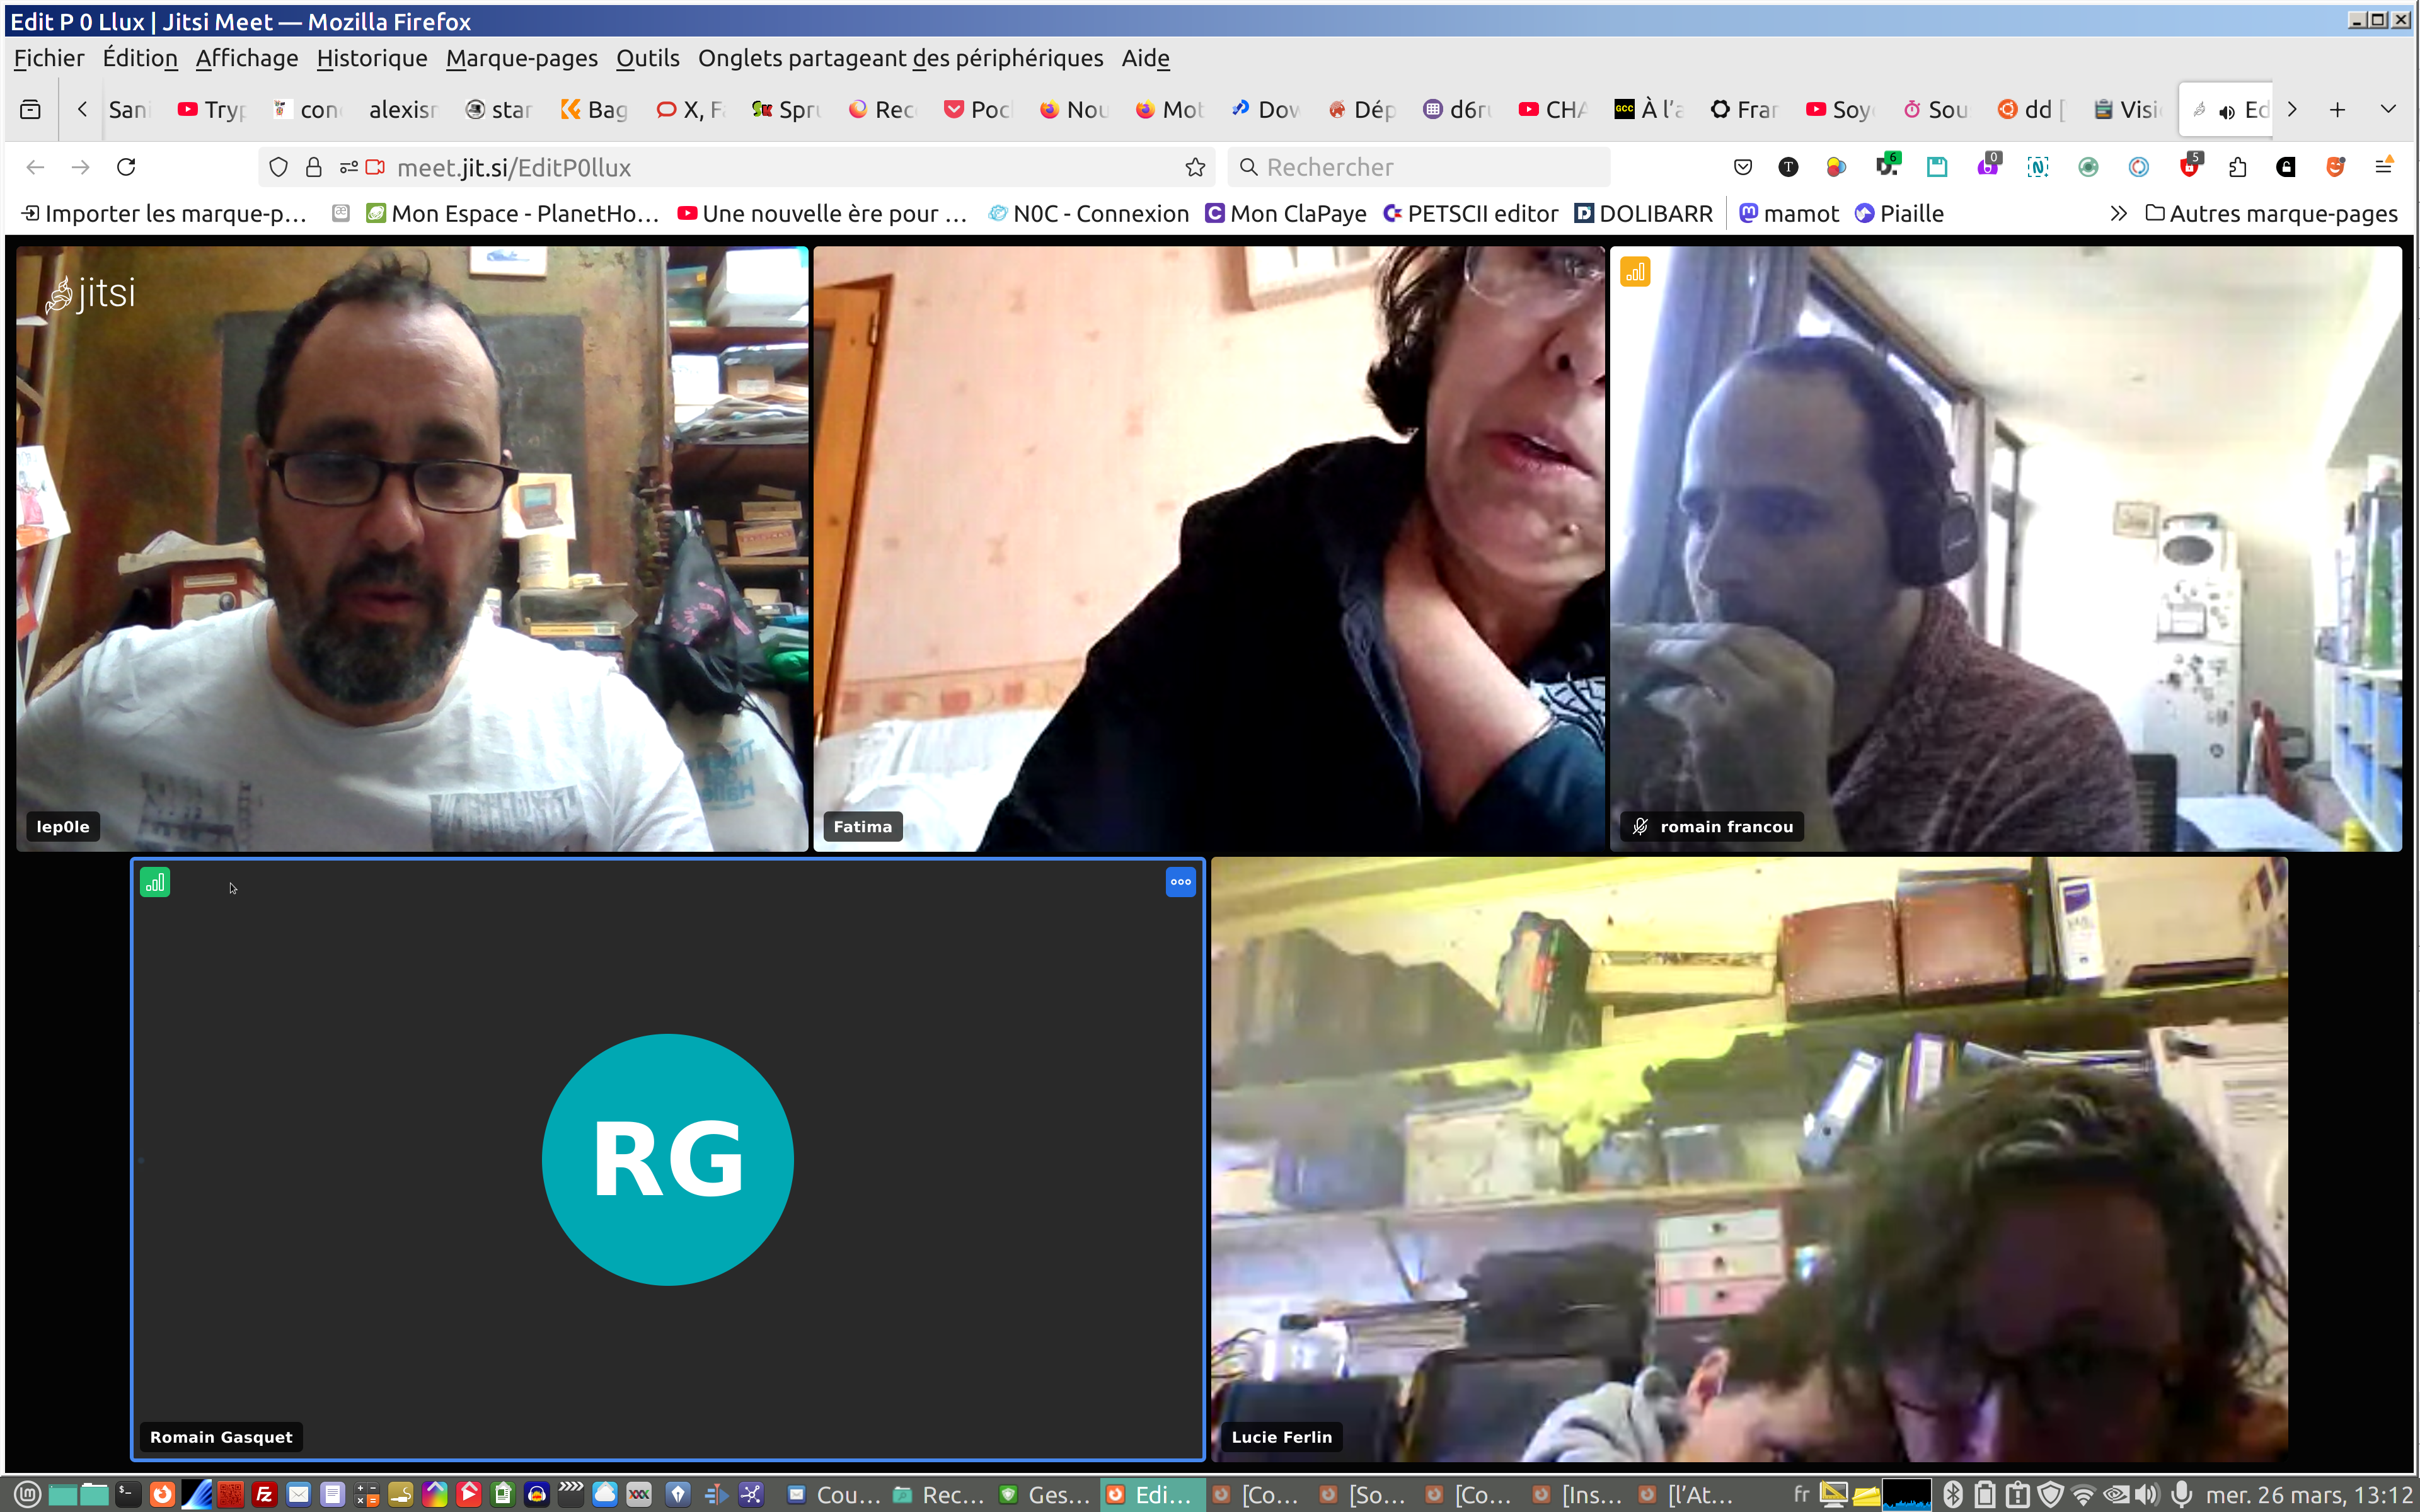Click the Rechercher search field

[1420, 167]
